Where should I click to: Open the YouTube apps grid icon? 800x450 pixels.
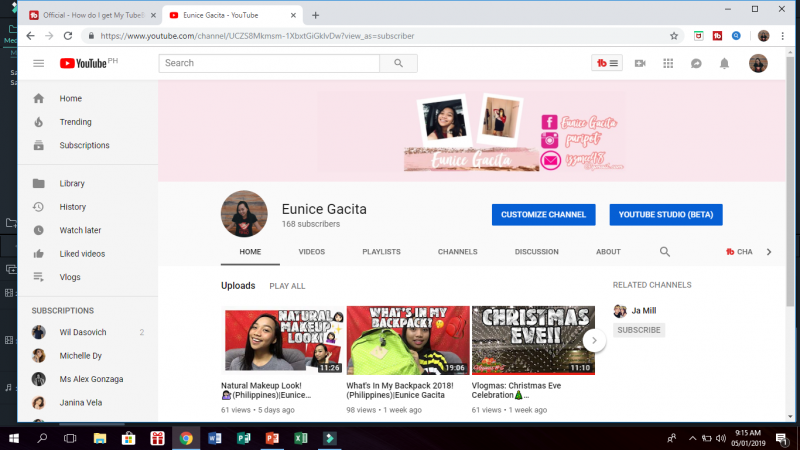coord(668,63)
